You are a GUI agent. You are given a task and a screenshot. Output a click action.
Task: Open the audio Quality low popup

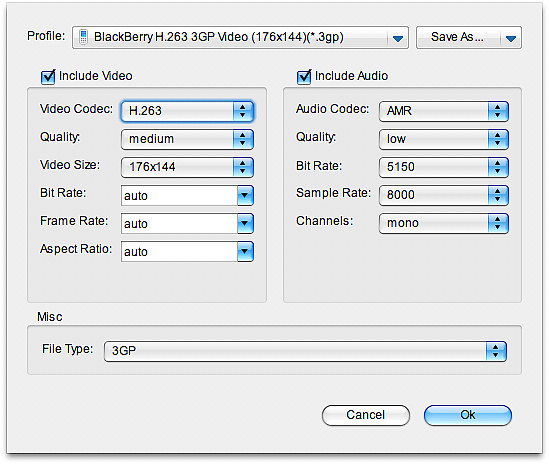point(444,139)
